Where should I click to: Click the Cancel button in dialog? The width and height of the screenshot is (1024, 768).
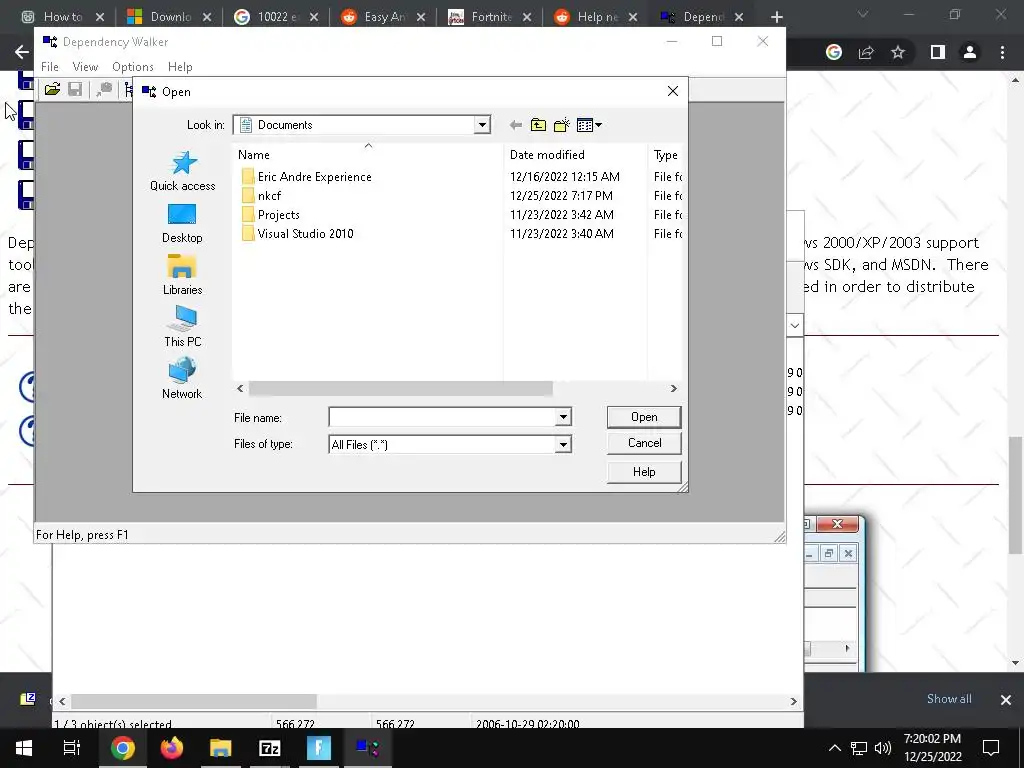[644, 443]
